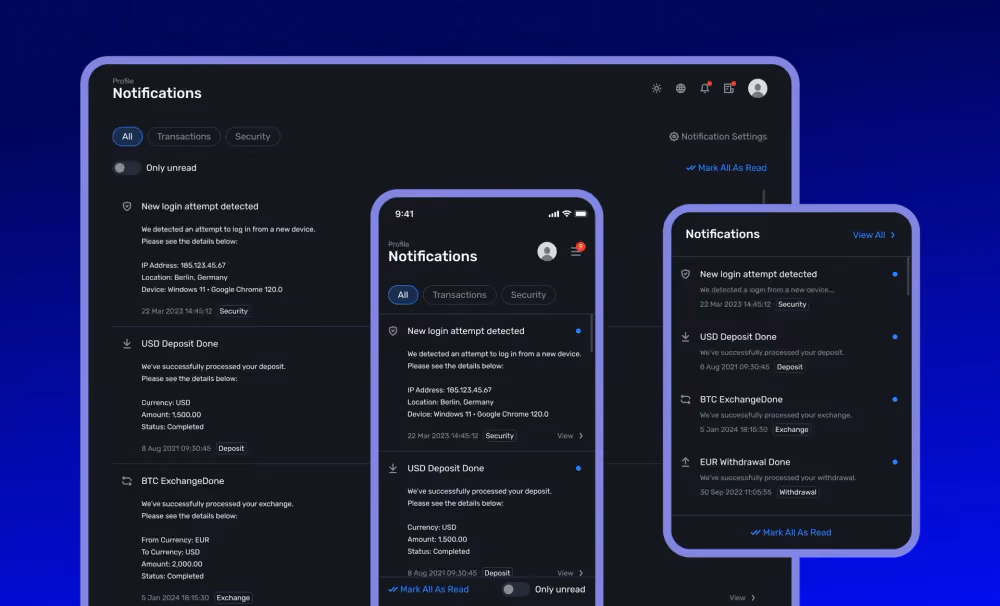The height and width of the screenshot is (606, 1000).
Task: Click scrollbar in mobile notifications list
Action: coord(592,332)
